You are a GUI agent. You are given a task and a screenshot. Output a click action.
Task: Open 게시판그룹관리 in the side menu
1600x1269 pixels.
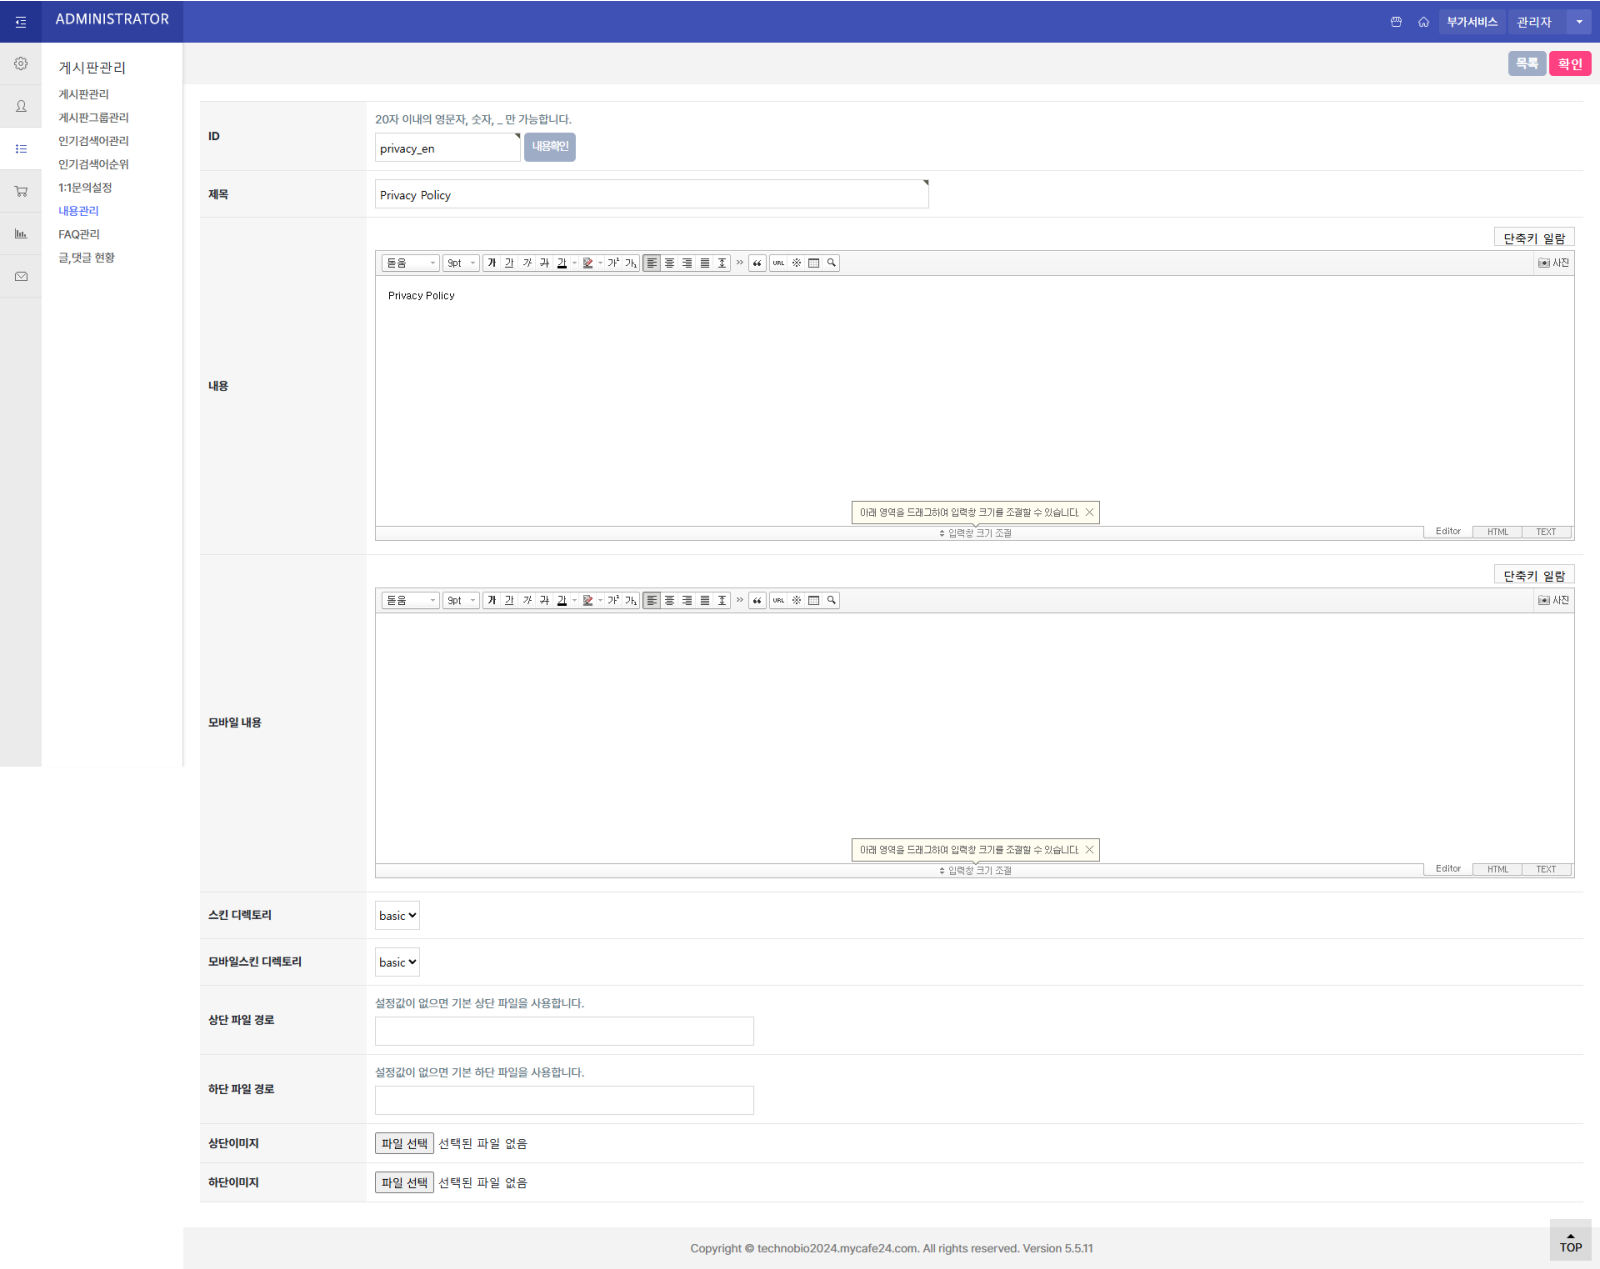coord(93,118)
